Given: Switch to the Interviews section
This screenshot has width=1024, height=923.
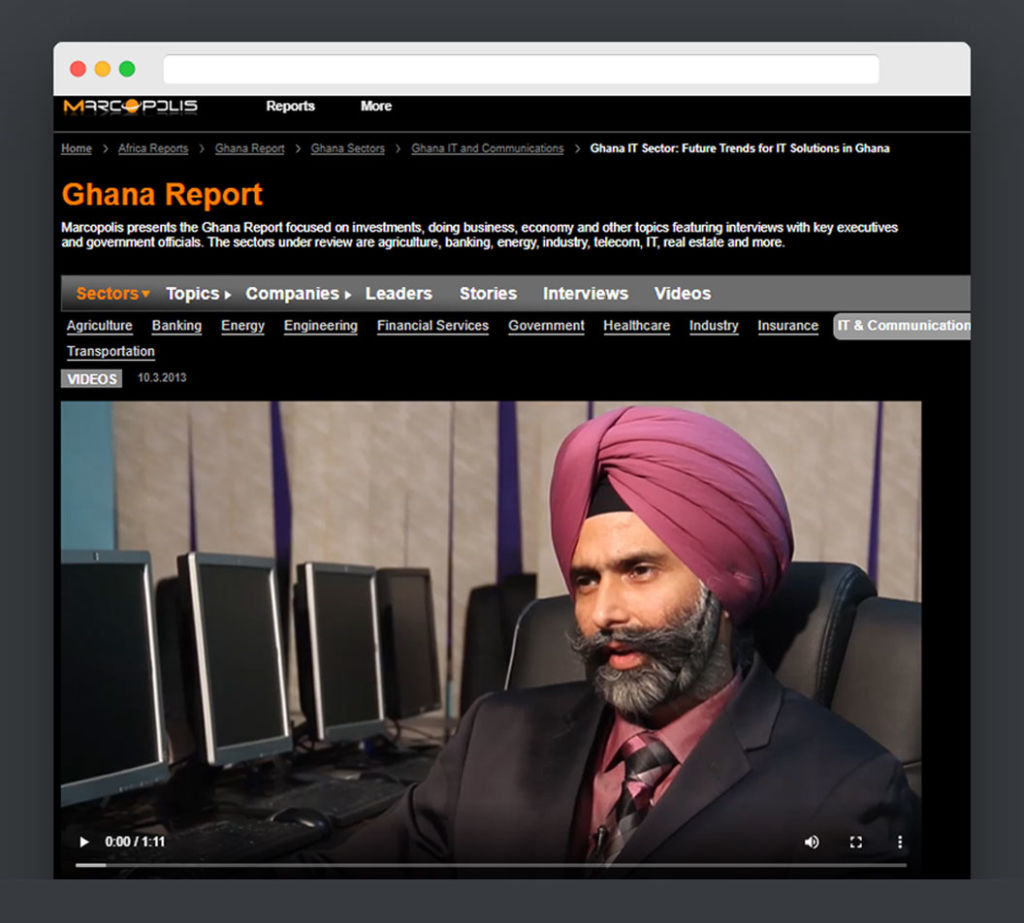Looking at the screenshot, I should tap(585, 293).
